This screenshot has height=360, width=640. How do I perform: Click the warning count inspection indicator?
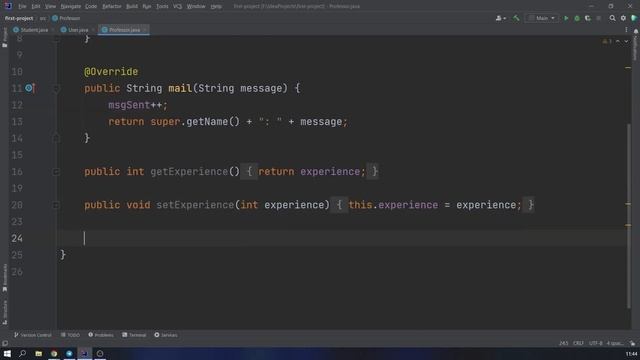coord(607,41)
